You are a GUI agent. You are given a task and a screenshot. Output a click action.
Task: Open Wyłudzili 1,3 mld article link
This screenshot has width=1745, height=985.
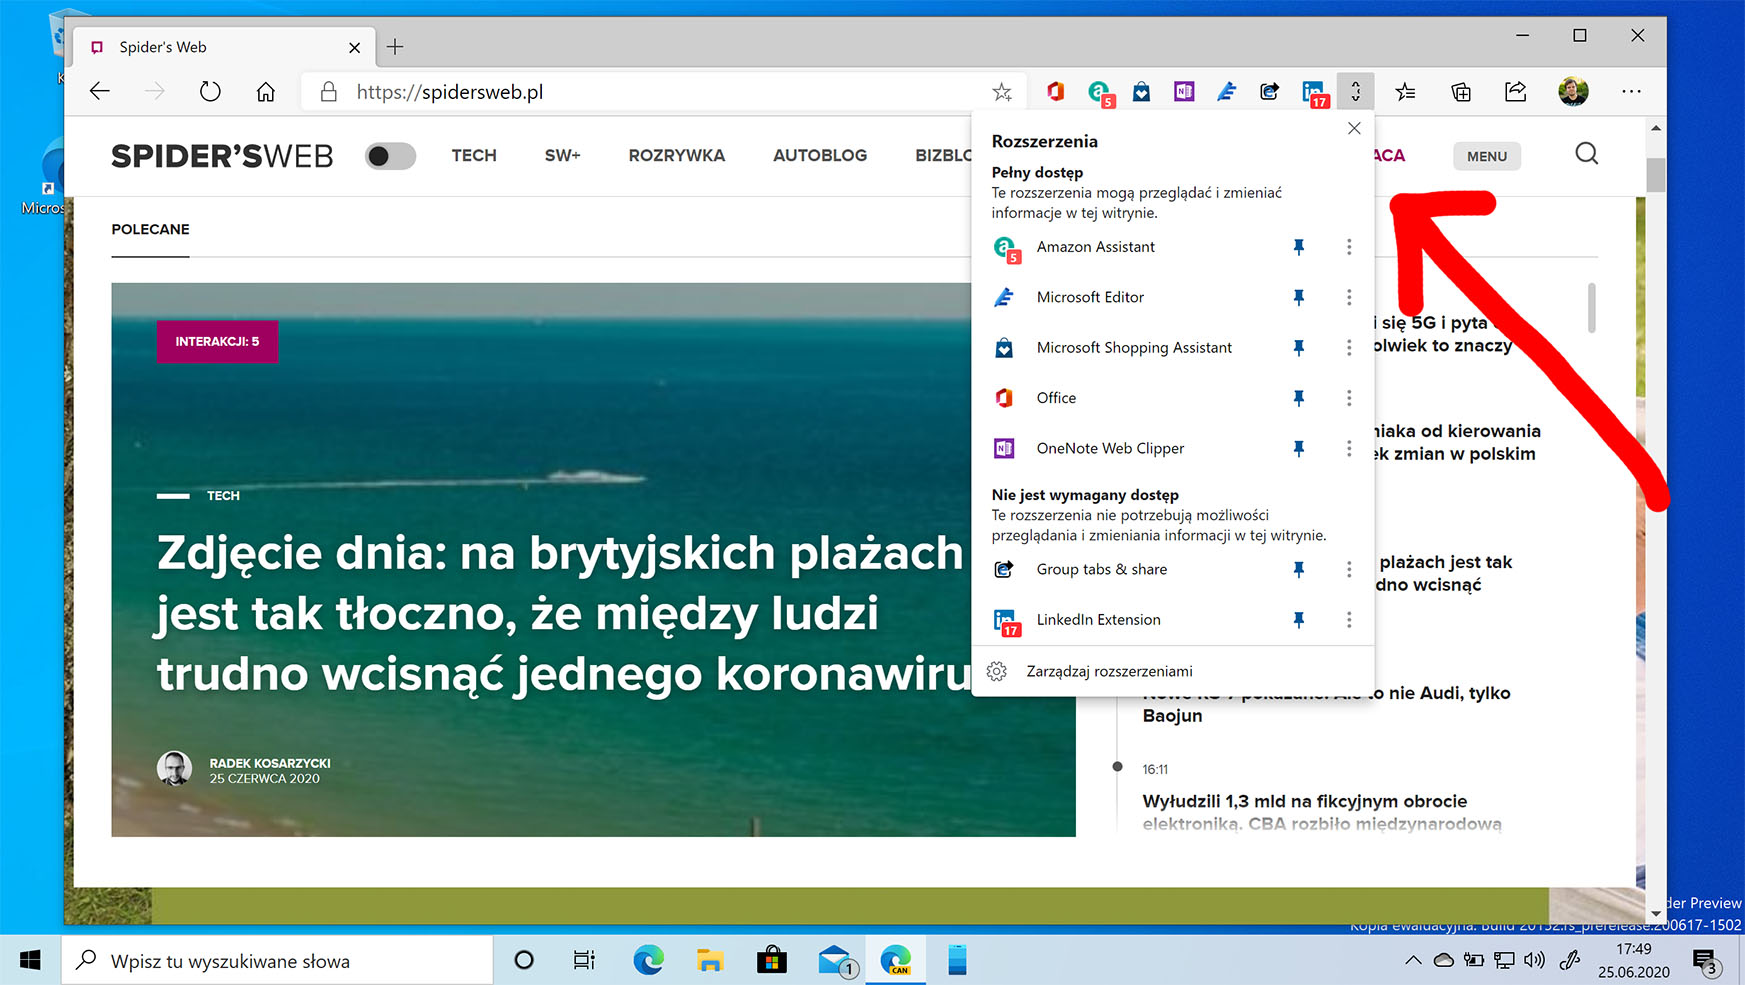pos(1322,812)
